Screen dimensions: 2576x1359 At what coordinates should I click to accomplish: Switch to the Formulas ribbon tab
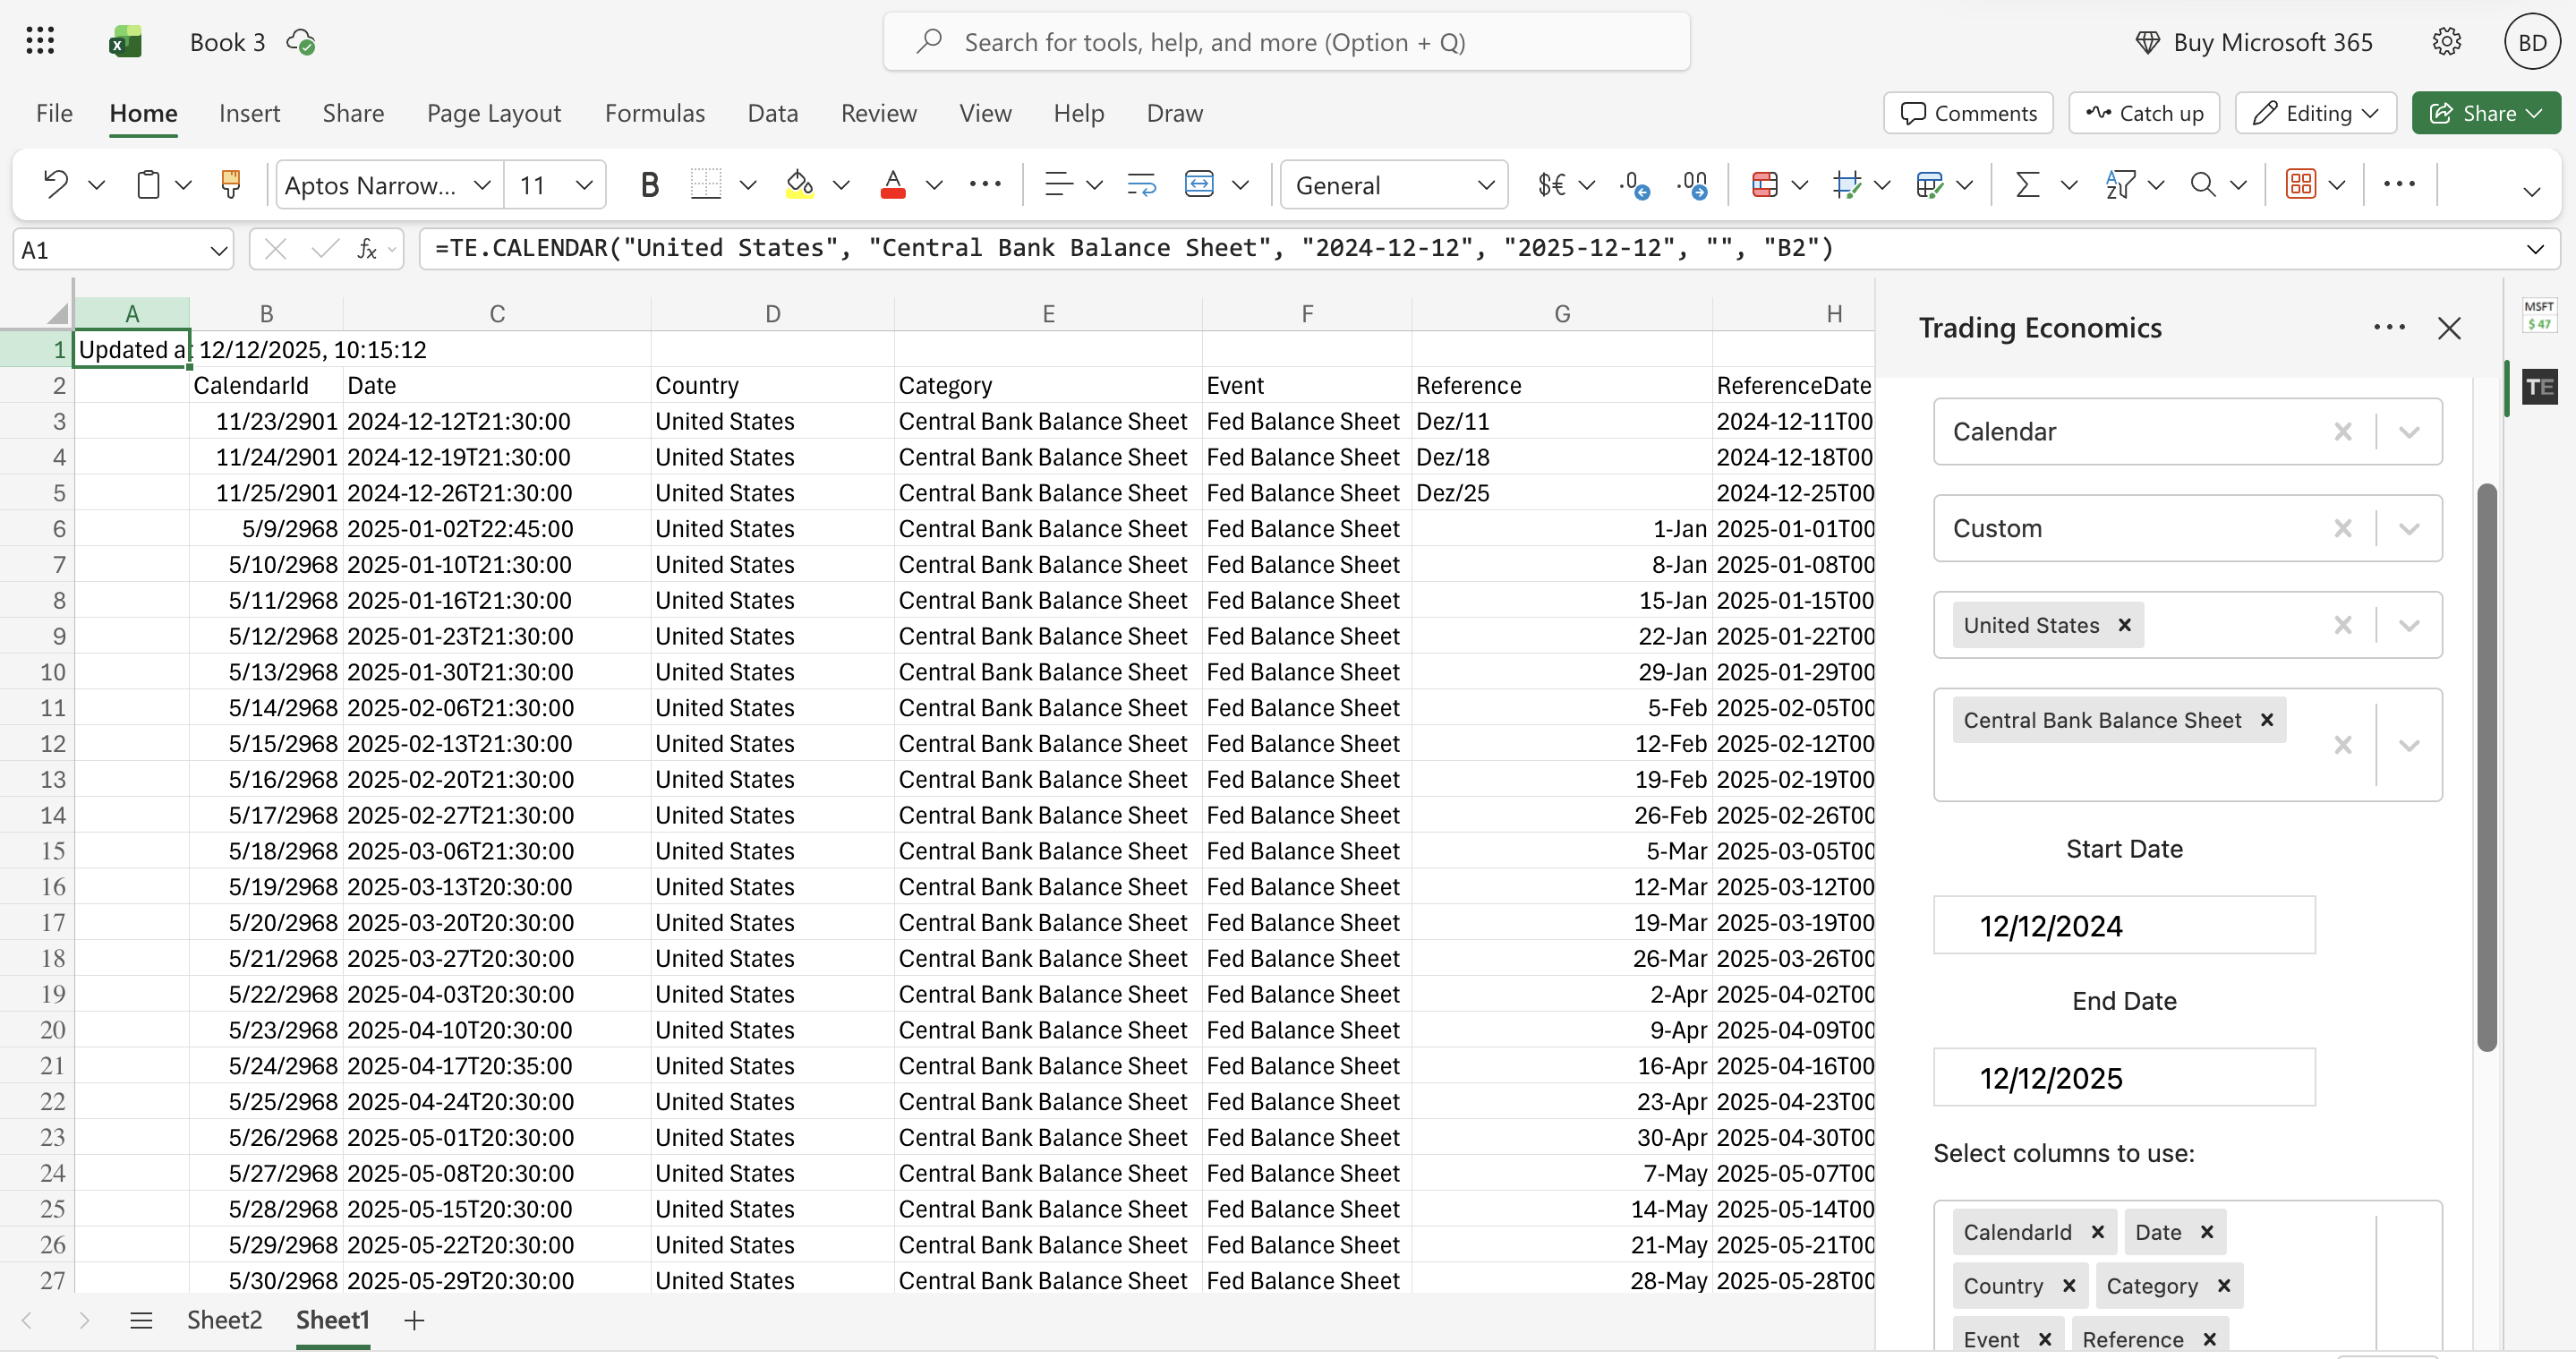point(655,113)
